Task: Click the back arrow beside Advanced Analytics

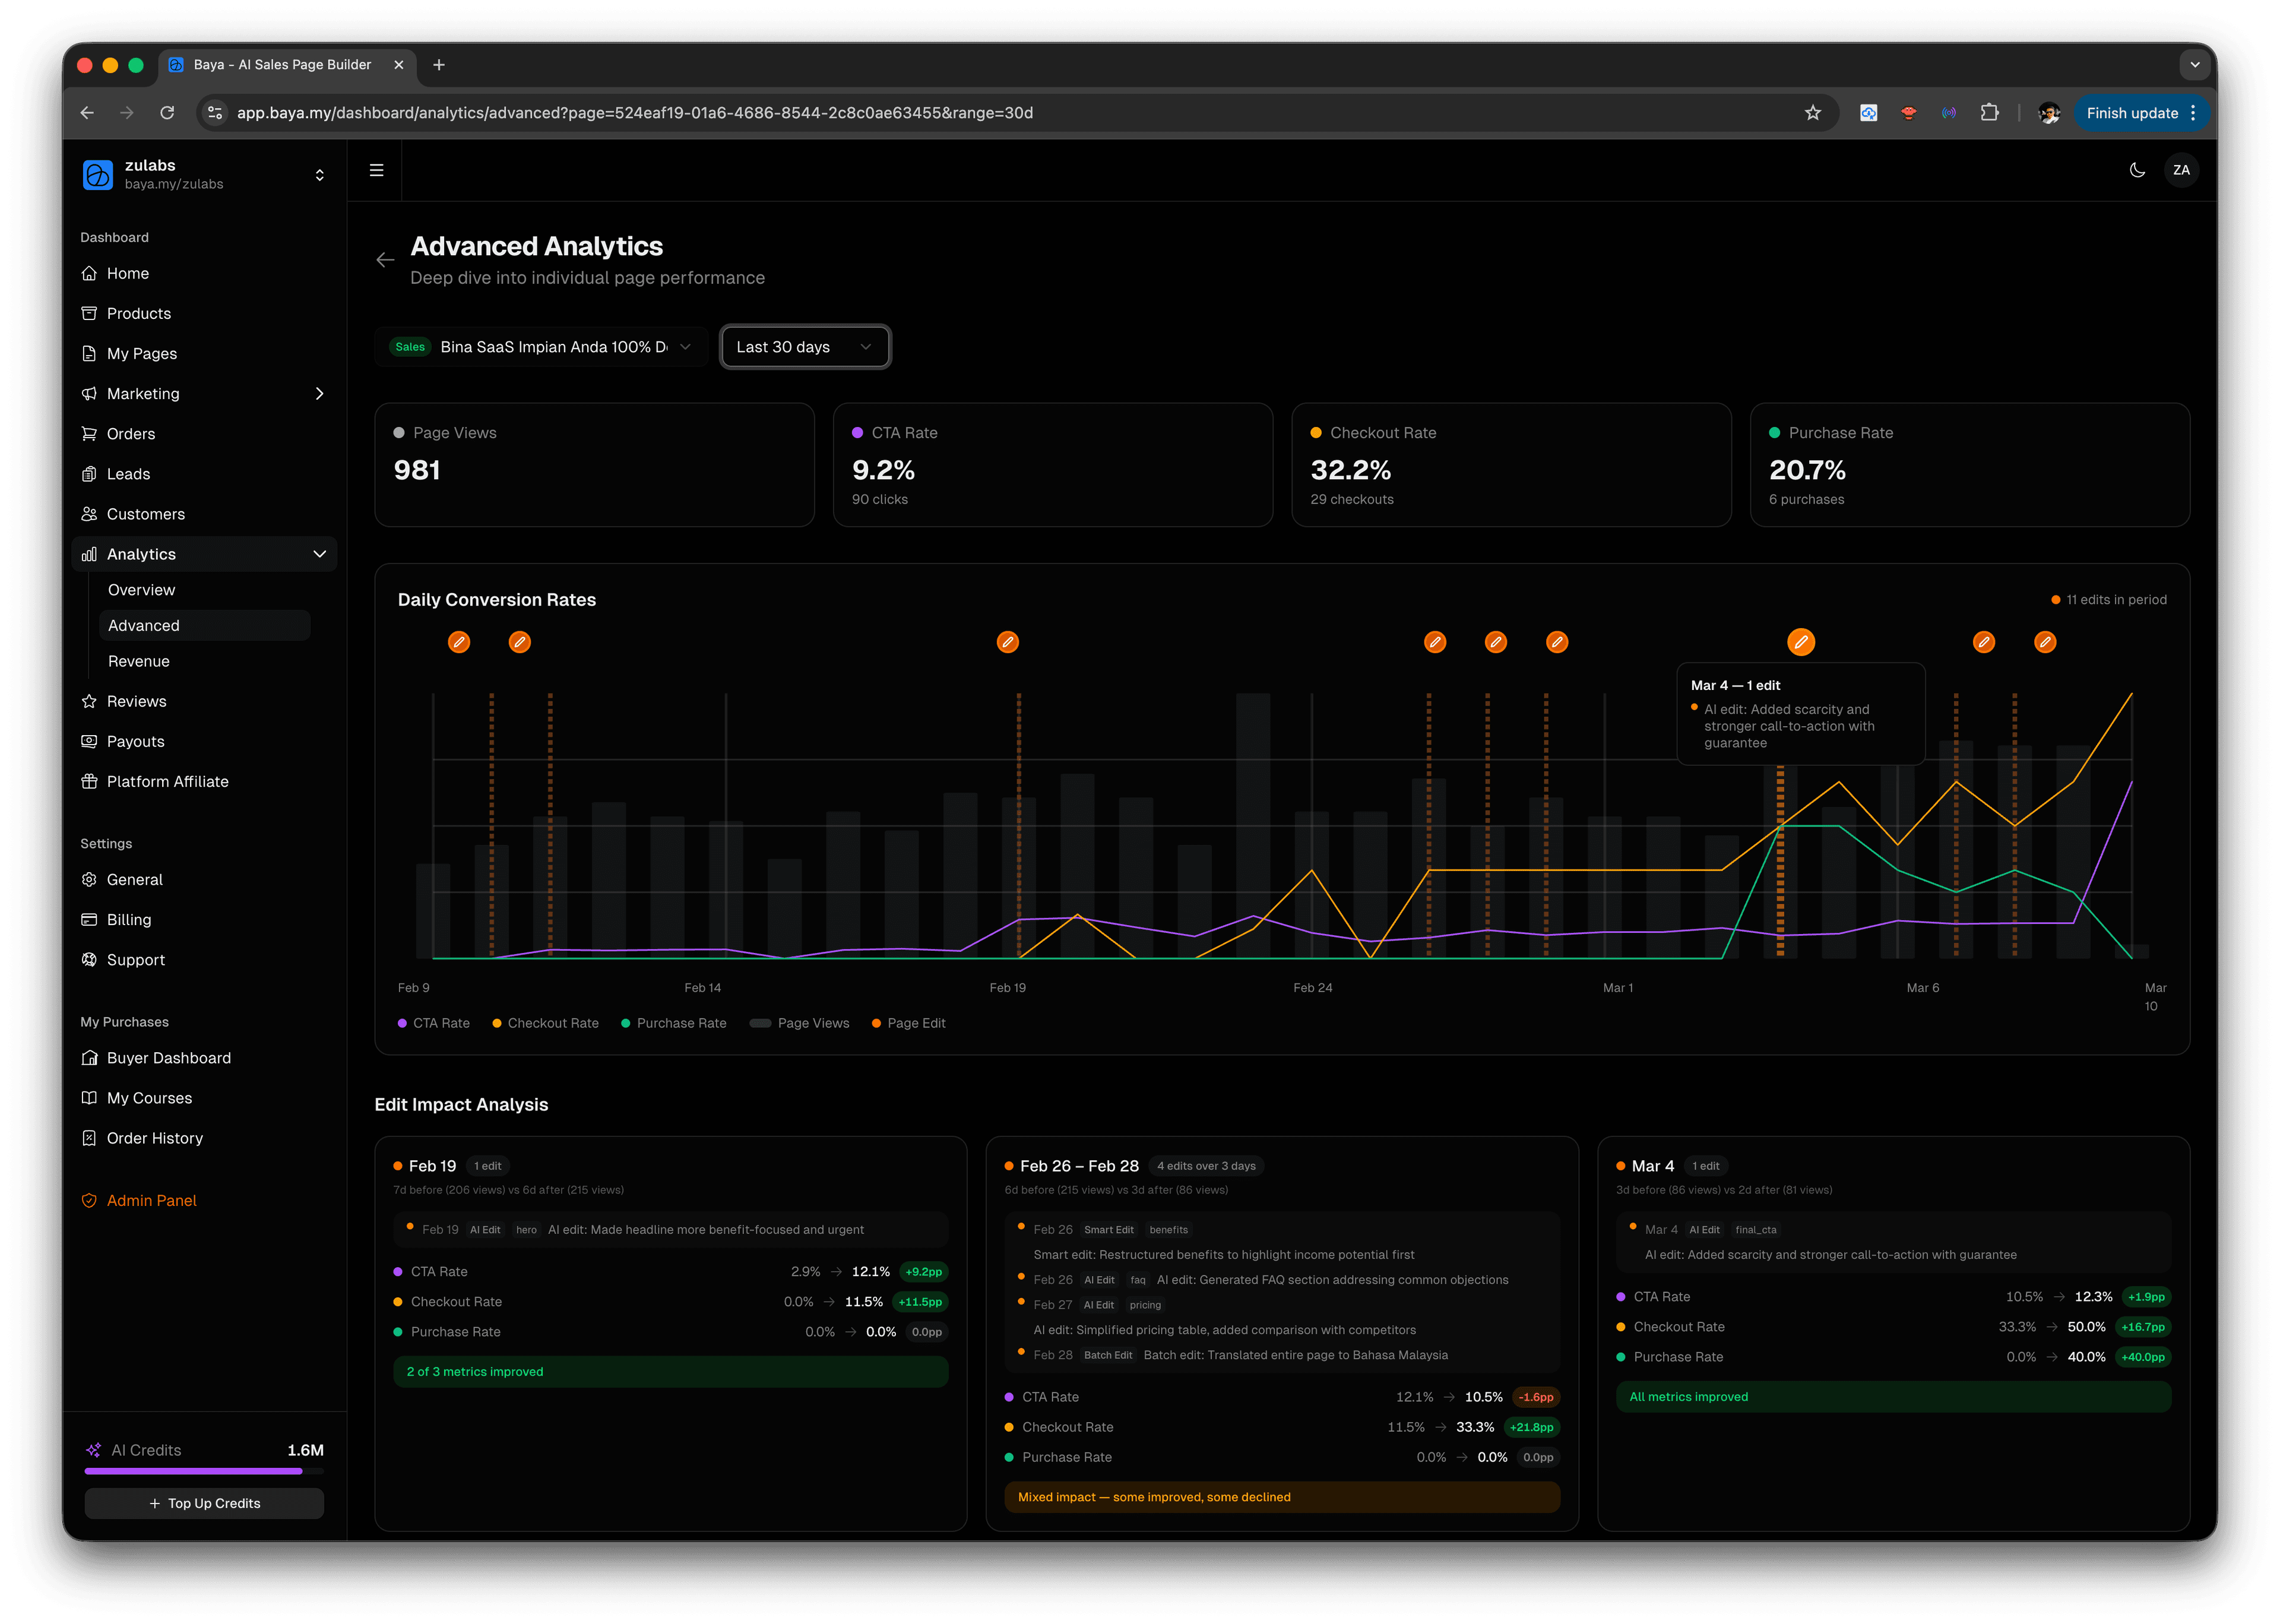Action: coord(386,259)
